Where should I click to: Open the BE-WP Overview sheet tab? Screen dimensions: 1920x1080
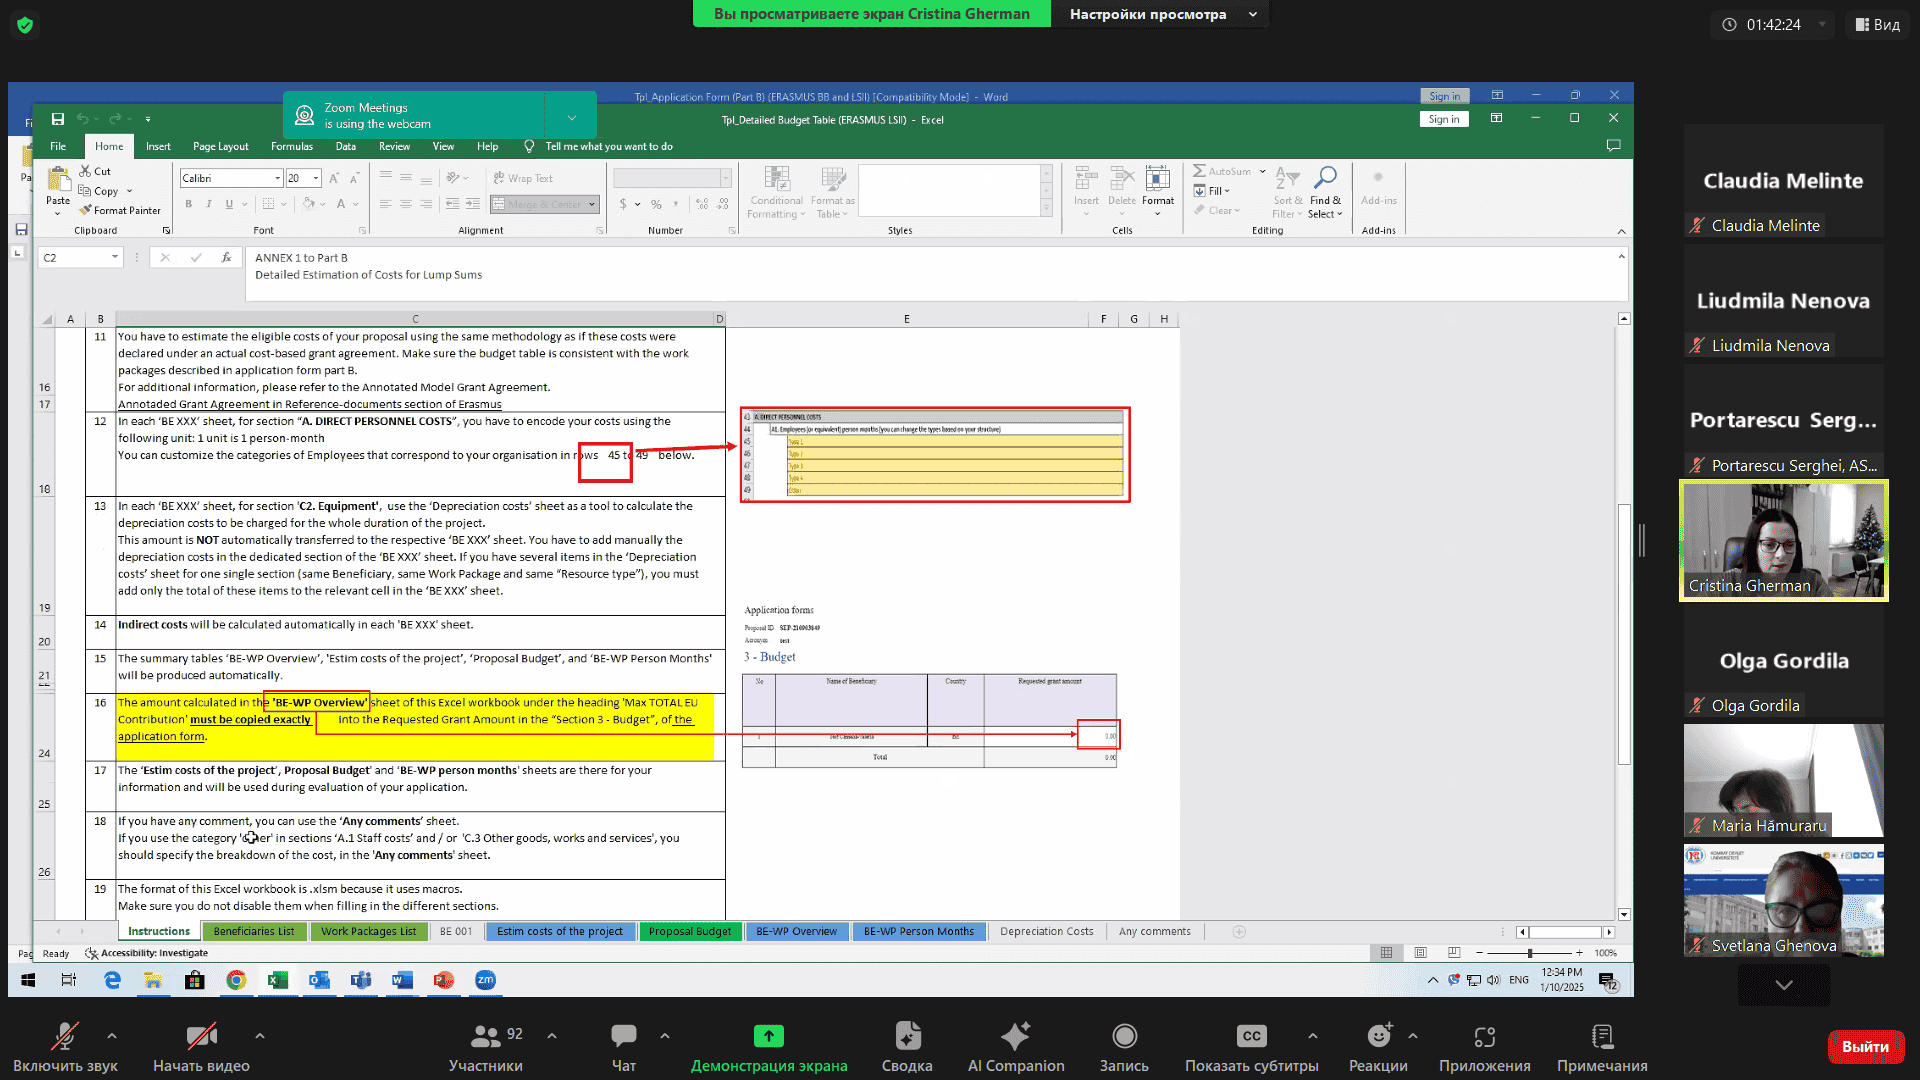796,931
